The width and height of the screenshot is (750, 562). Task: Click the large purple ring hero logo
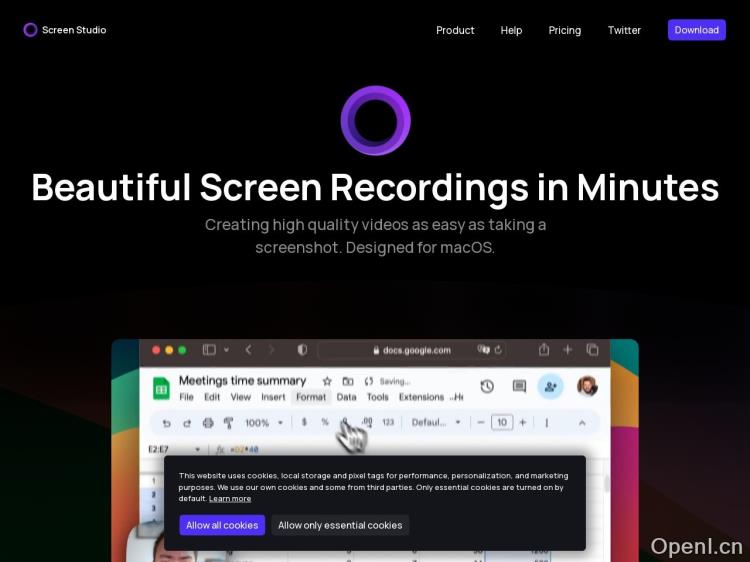[x=375, y=121]
